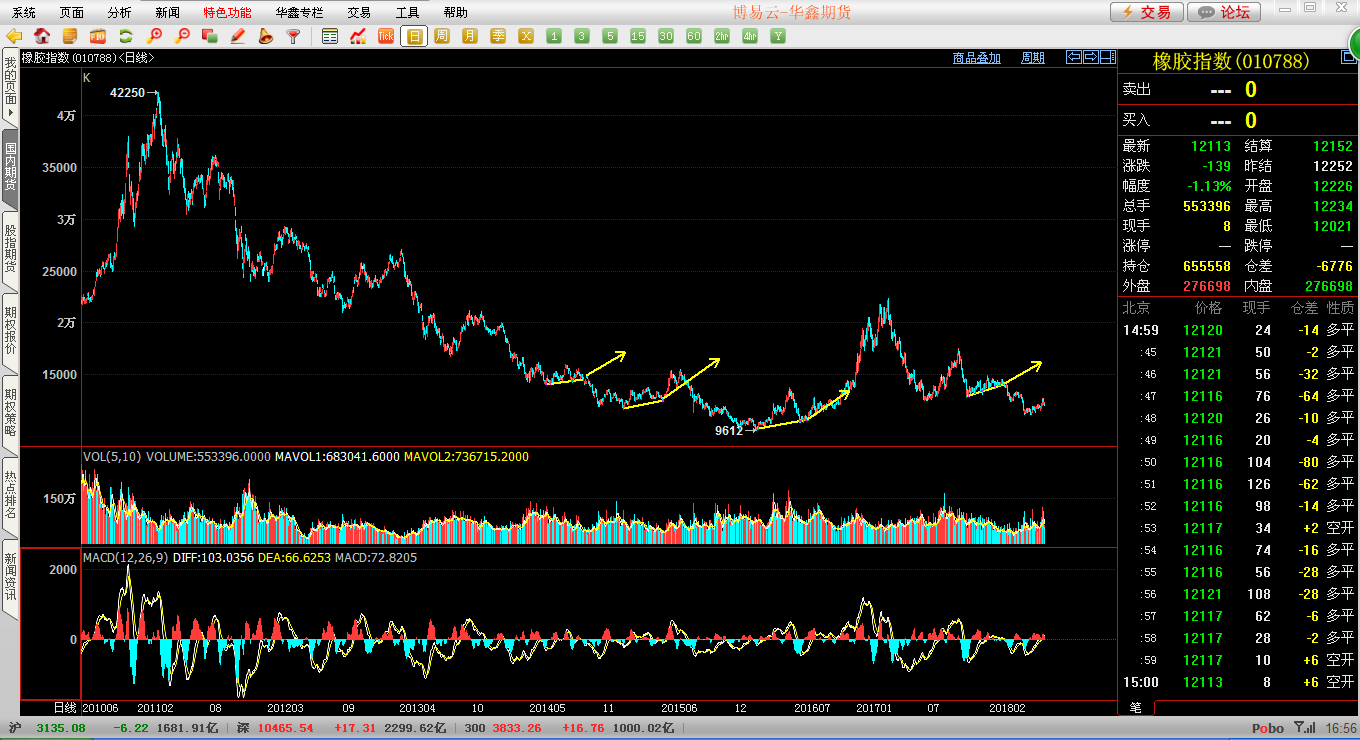Select the 季 quarterly period button
Image resolution: width=1360 pixels, height=740 pixels.
[498, 36]
